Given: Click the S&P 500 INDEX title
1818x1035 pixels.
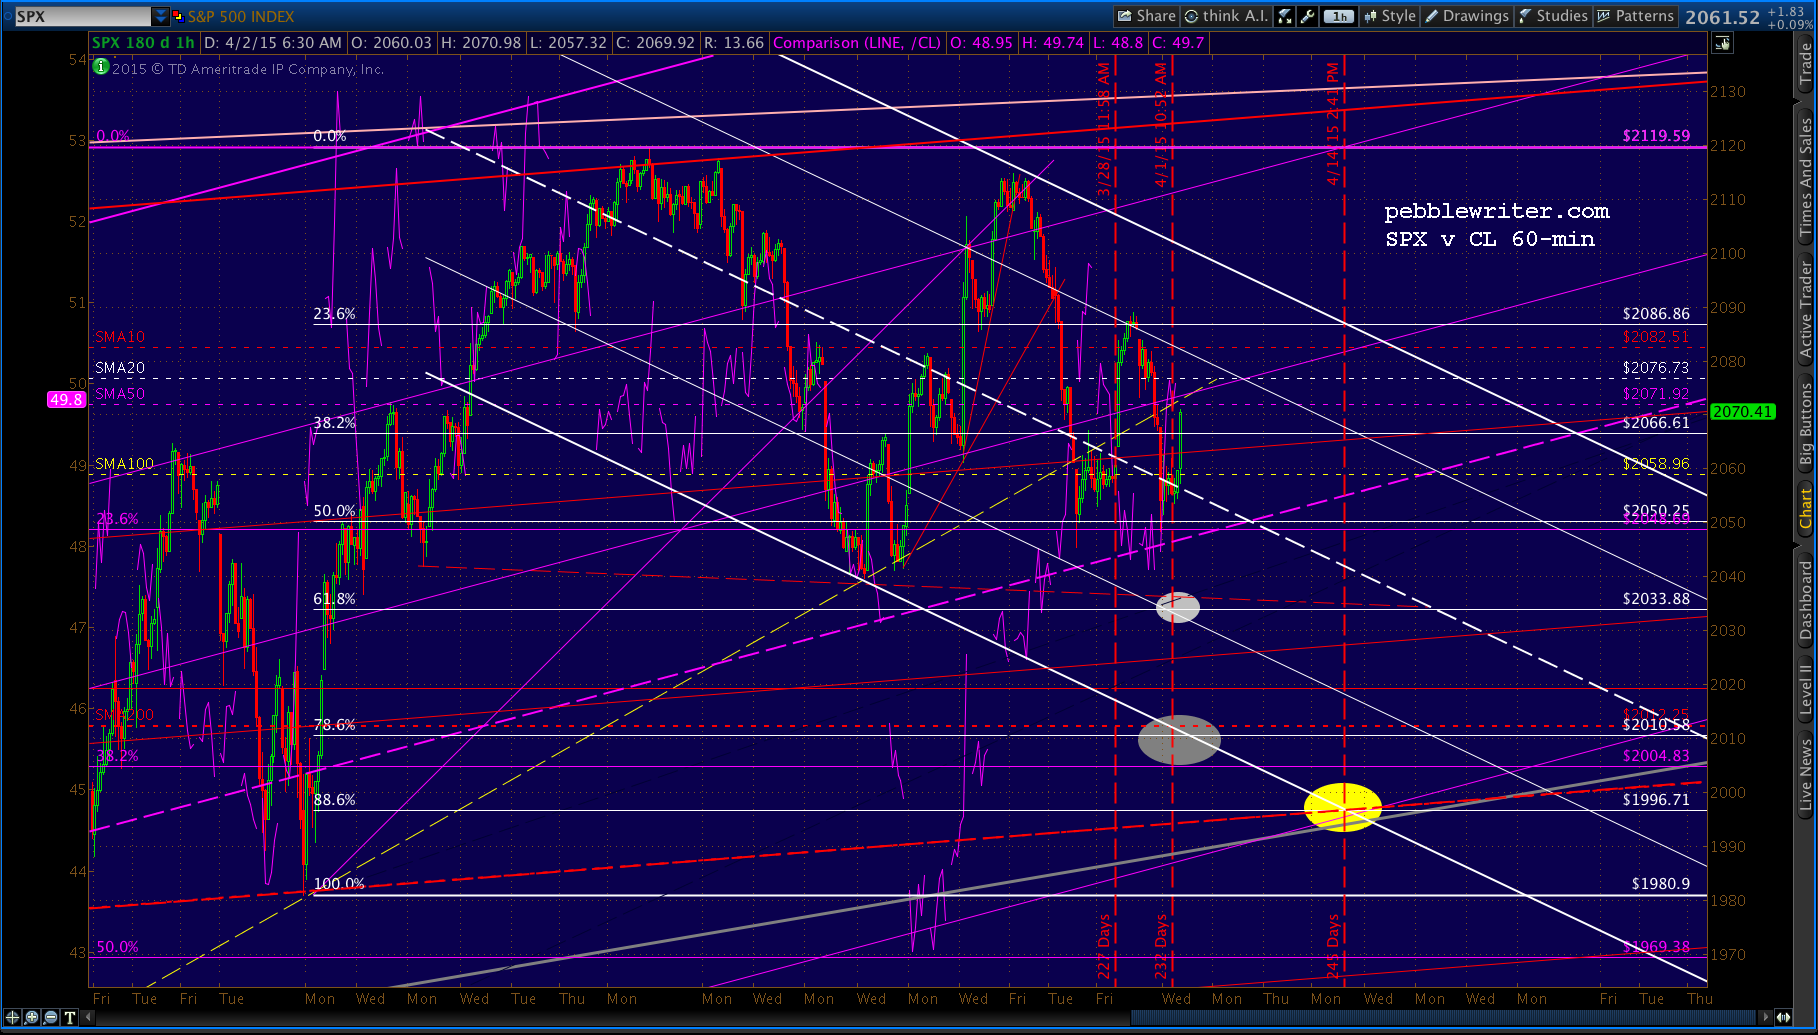Looking at the screenshot, I should (x=241, y=17).
